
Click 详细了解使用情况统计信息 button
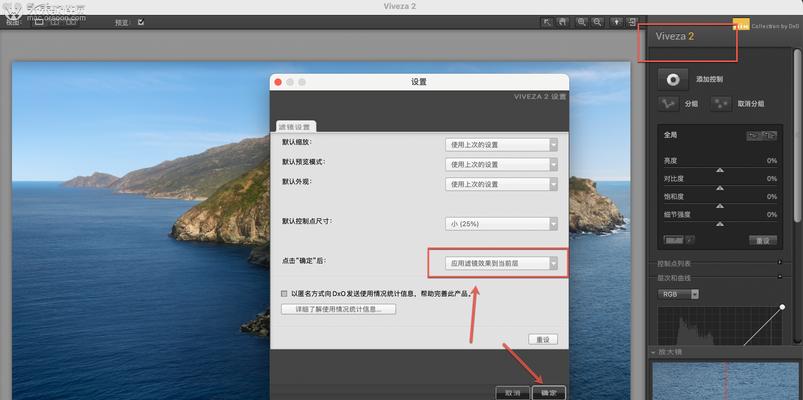(339, 309)
